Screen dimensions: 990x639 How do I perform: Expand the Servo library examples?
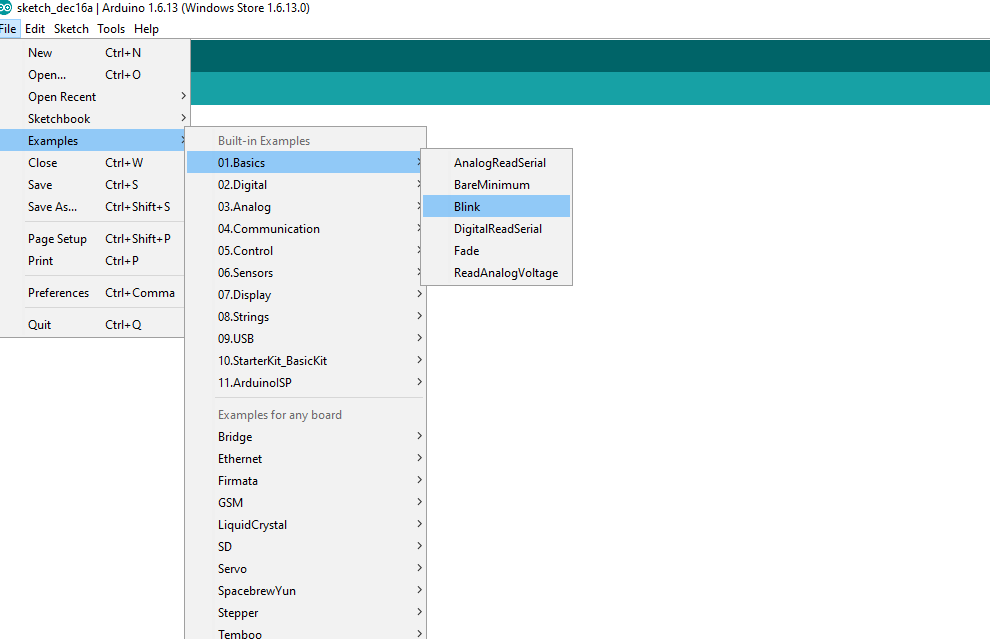click(232, 569)
